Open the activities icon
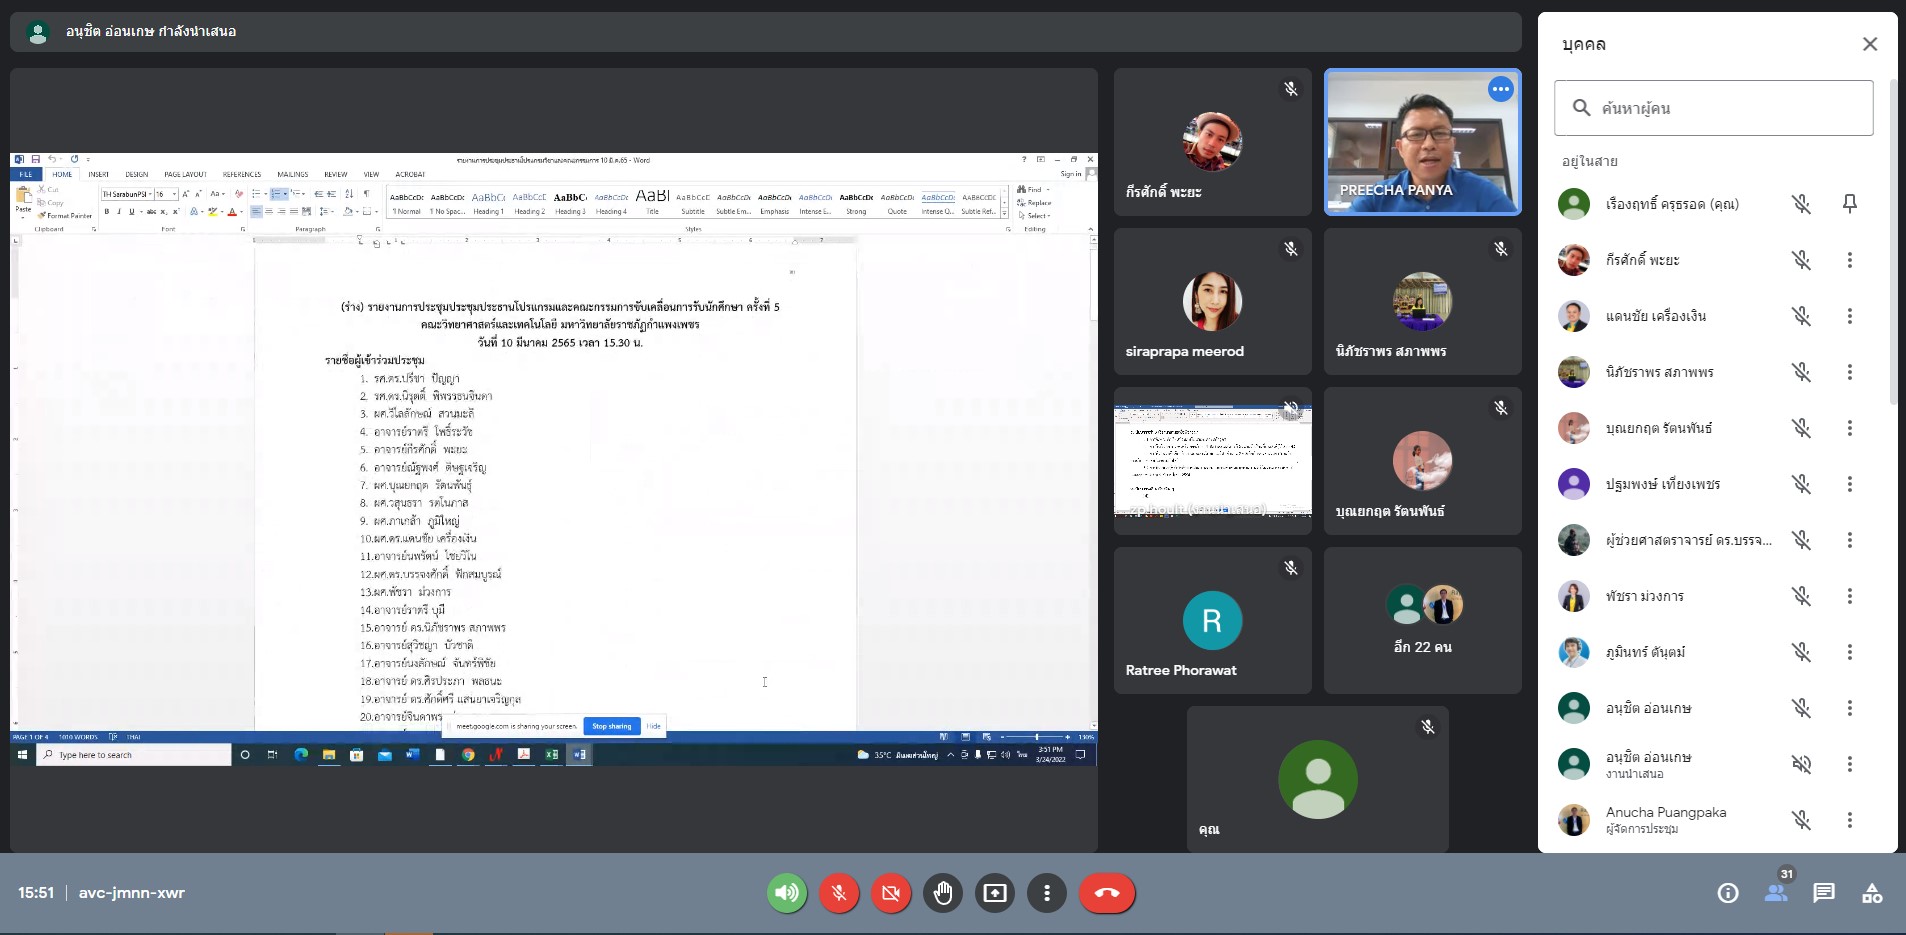 (x=1871, y=893)
